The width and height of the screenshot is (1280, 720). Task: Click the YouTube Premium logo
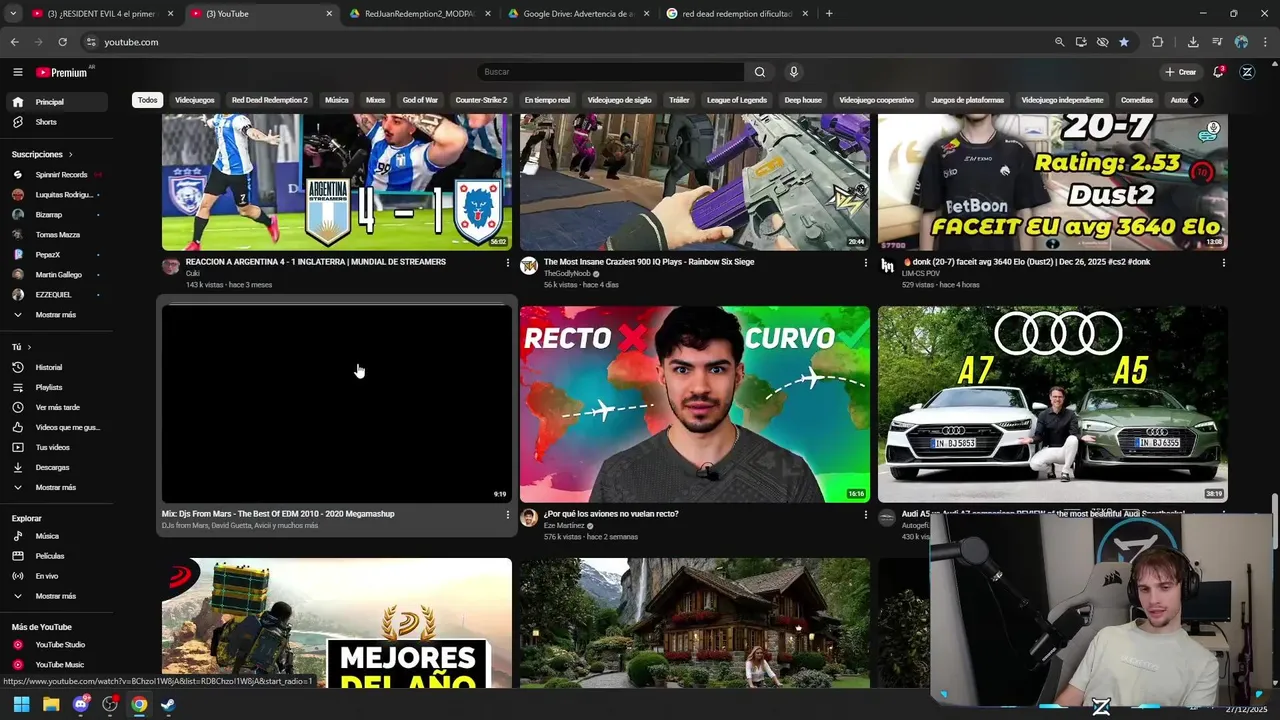coord(63,72)
